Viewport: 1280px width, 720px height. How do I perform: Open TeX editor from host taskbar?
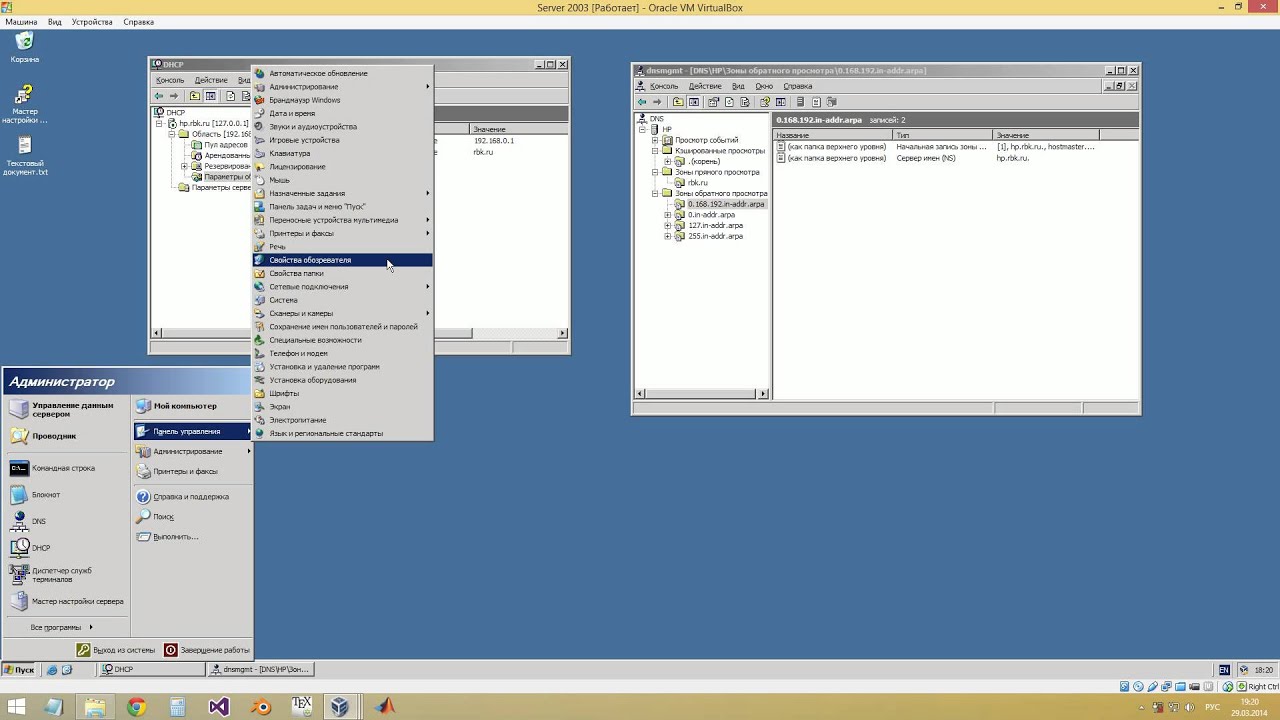pos(301,706)
